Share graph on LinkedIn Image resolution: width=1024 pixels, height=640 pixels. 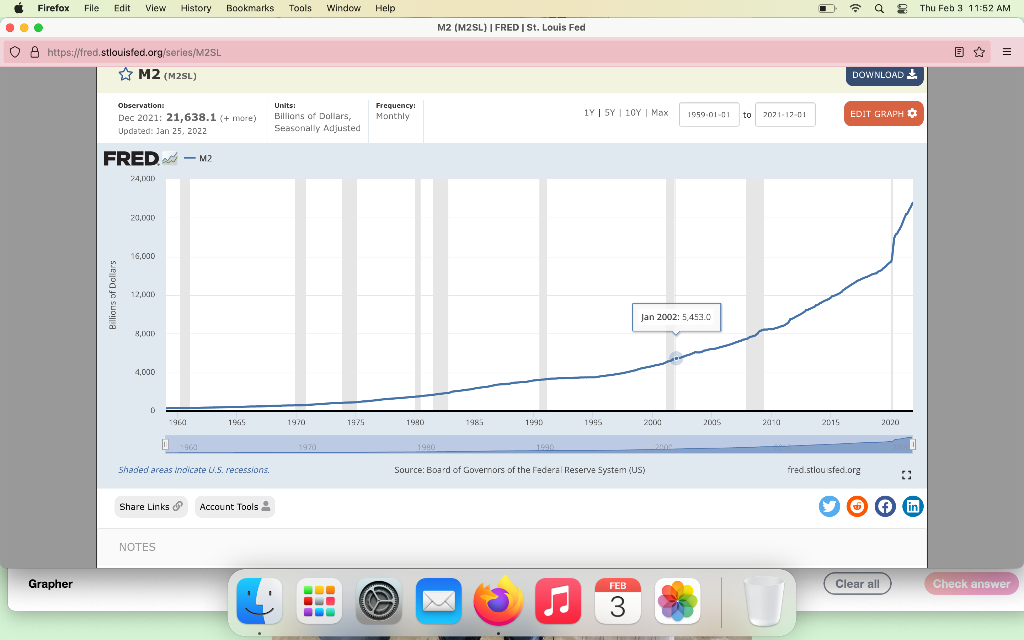pyautogui.click(x=912, y=506)
